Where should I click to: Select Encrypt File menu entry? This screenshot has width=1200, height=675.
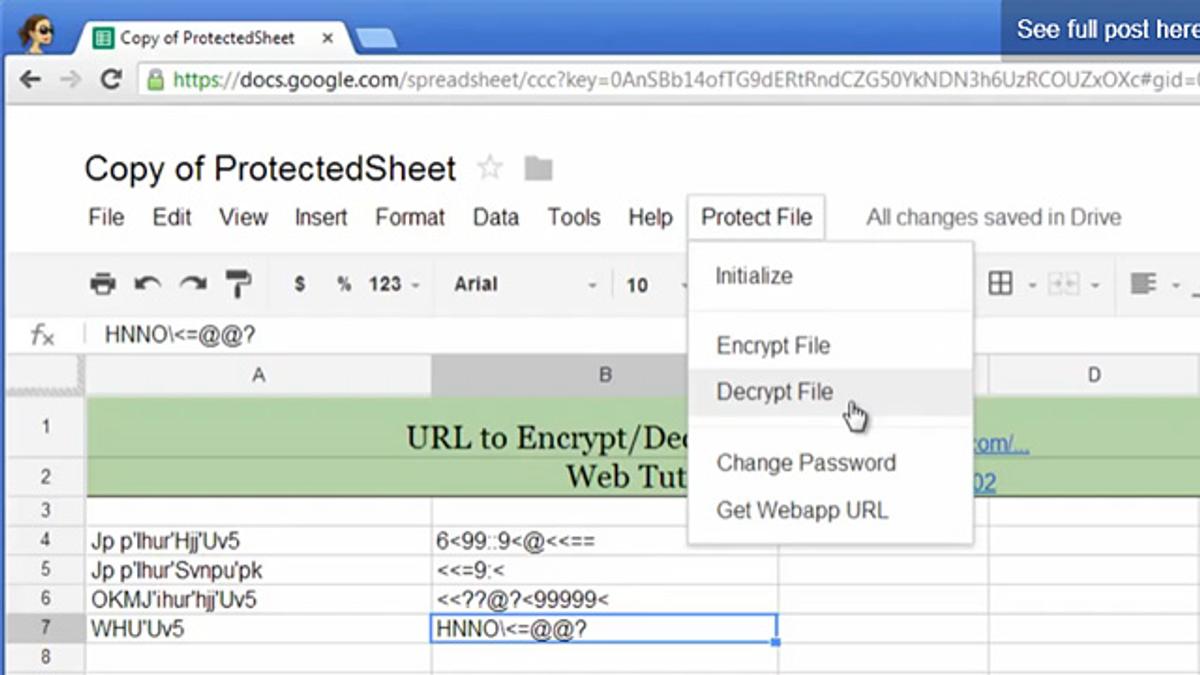coord(773,346)
